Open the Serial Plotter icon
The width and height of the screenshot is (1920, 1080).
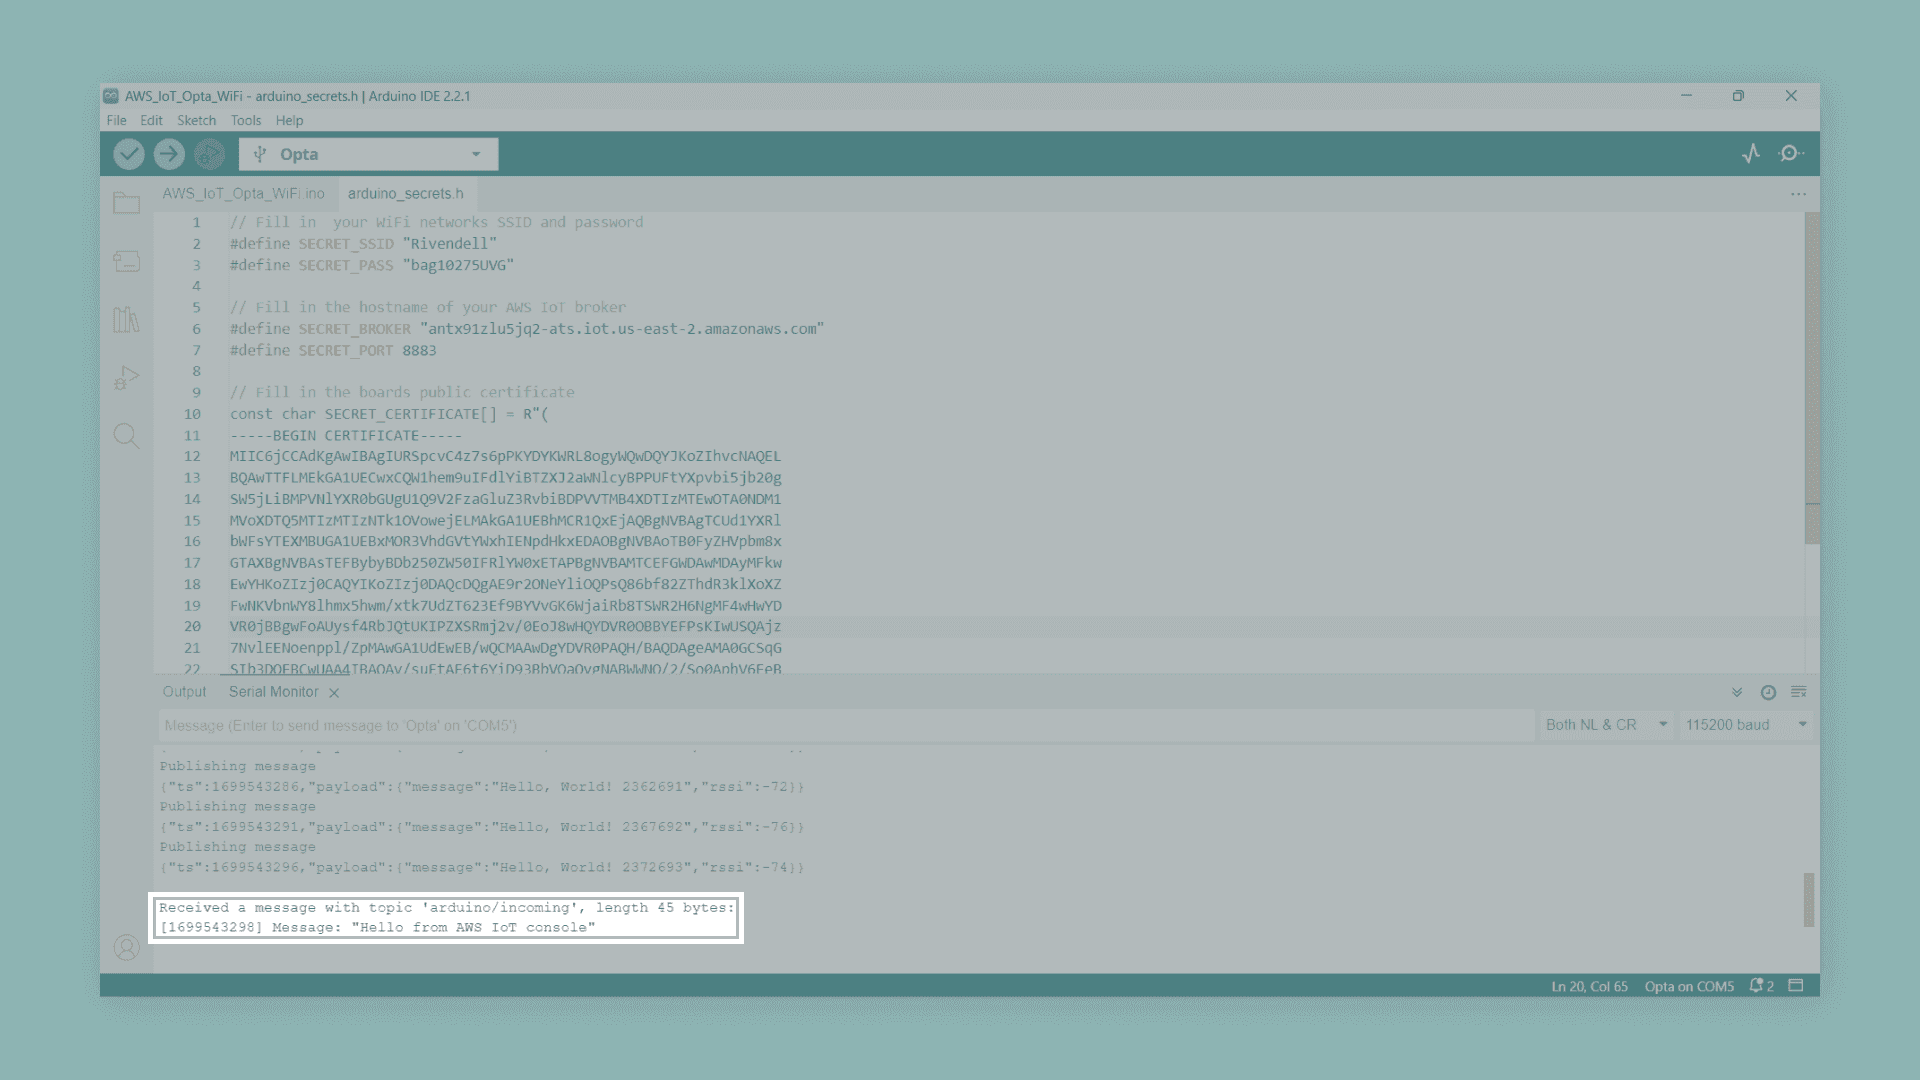[1751, 153]
